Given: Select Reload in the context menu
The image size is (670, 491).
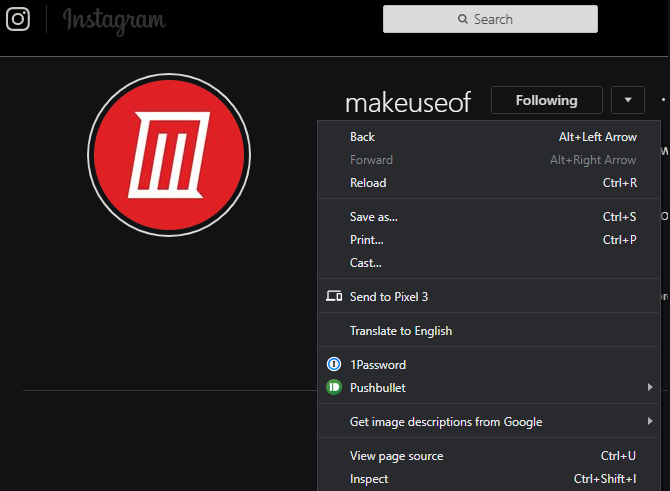Looking at the screenshot, I should pyautogui.click(x=368, y=183).
